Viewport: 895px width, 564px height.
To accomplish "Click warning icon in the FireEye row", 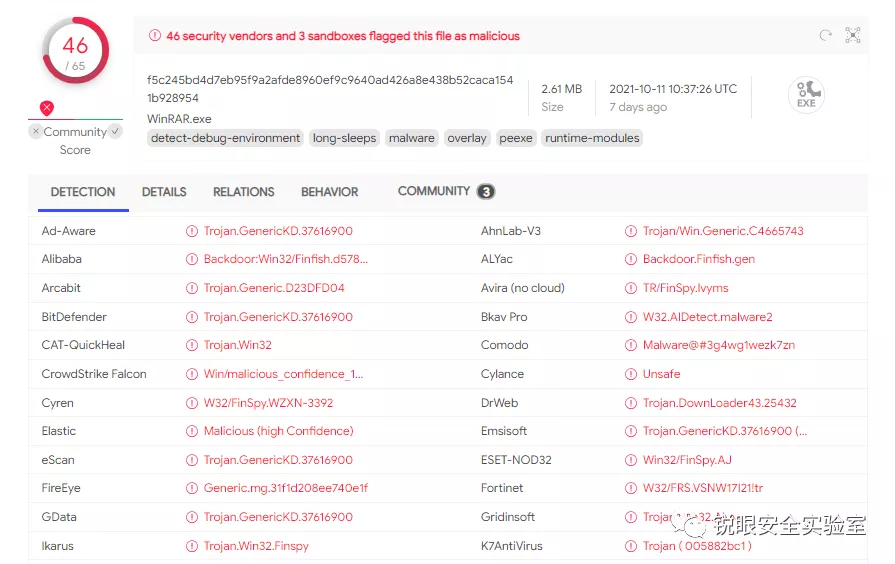I will (192, 488).
